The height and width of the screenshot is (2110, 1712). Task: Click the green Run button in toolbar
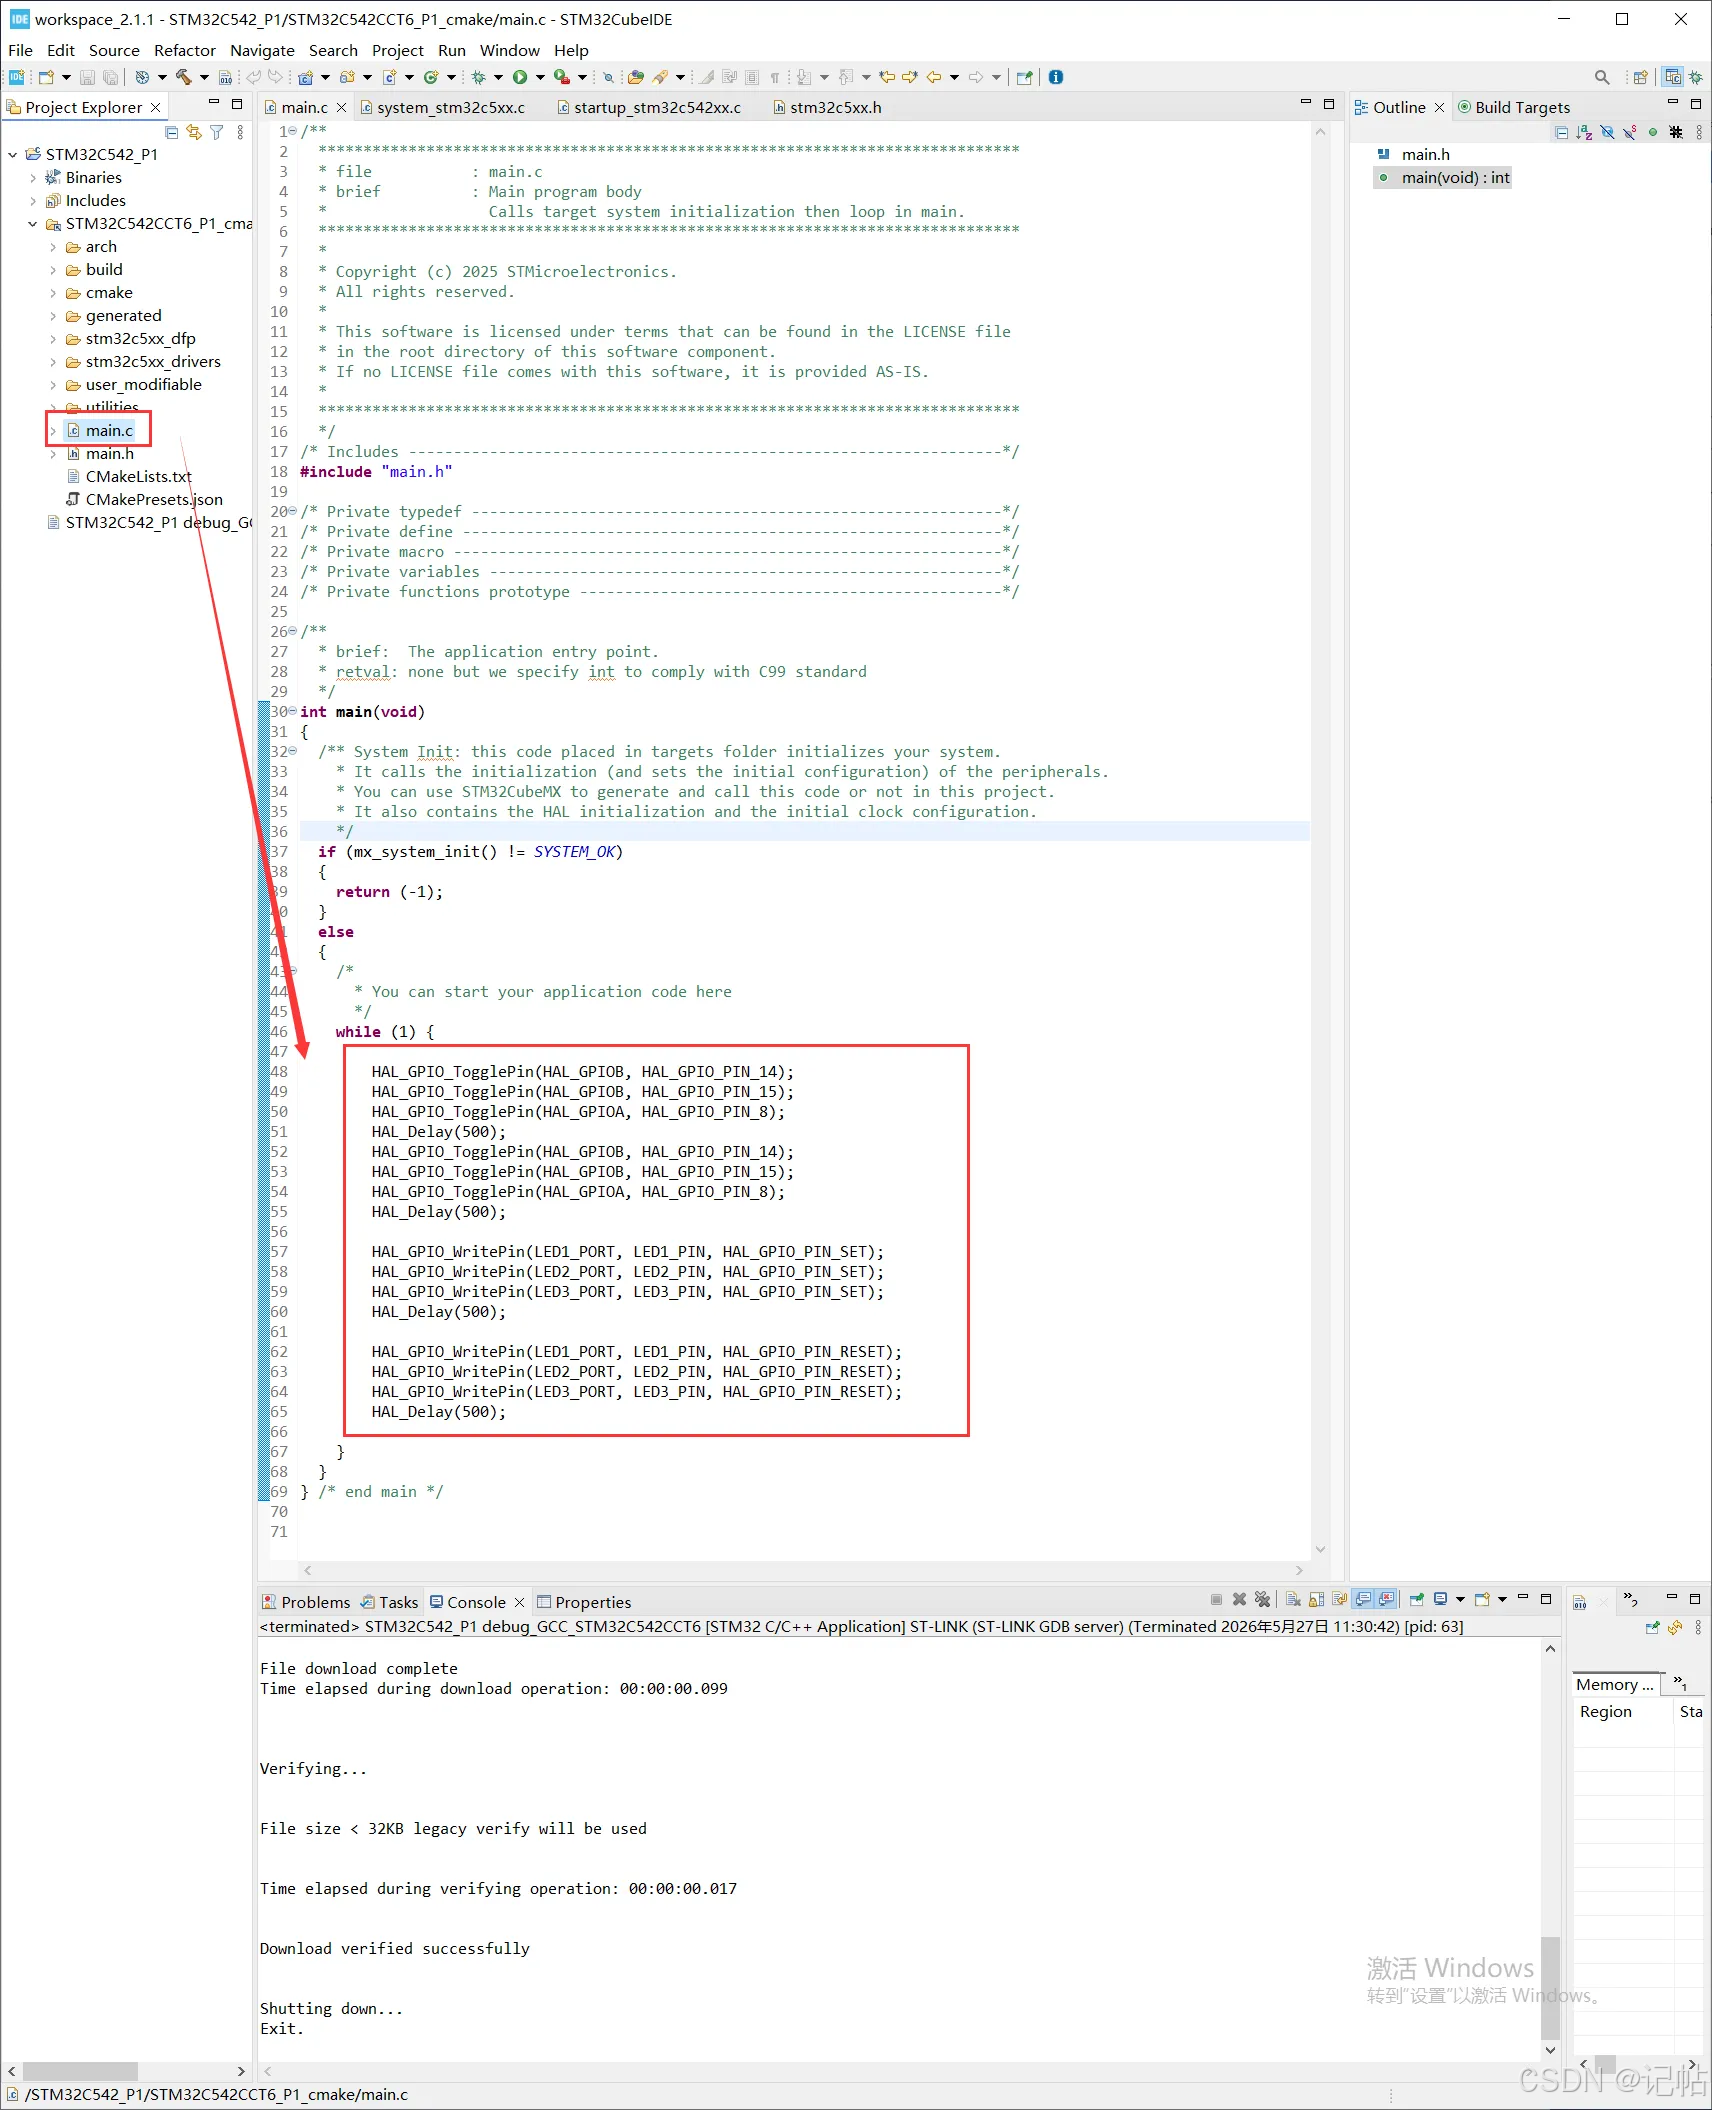pos(520,77)
